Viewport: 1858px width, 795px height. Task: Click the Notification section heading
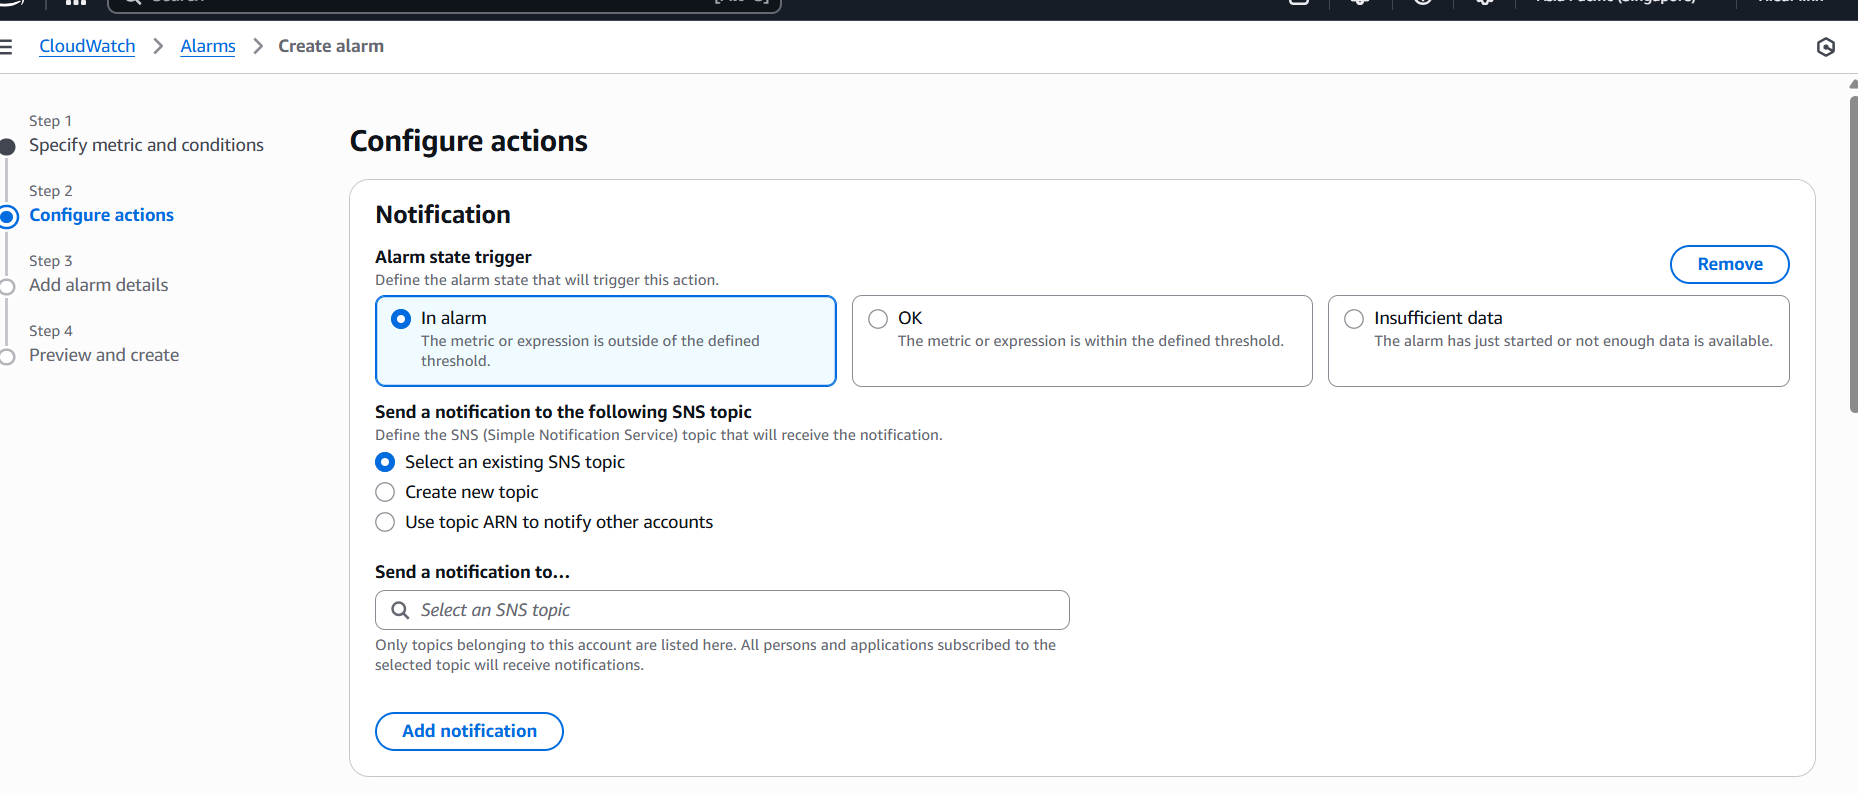click(443, 215)
